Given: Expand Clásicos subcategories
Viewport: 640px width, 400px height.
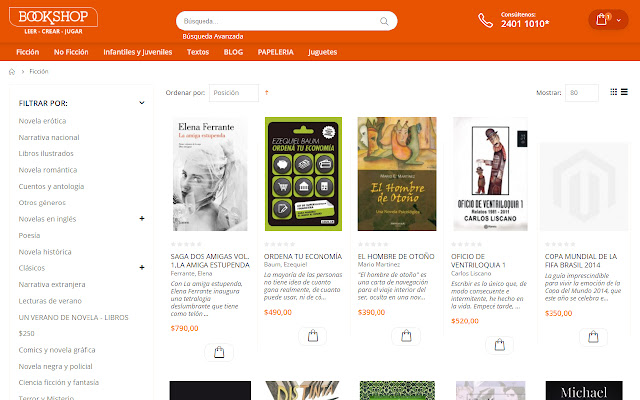Looking at the screenshot, I should click(142, 267).
